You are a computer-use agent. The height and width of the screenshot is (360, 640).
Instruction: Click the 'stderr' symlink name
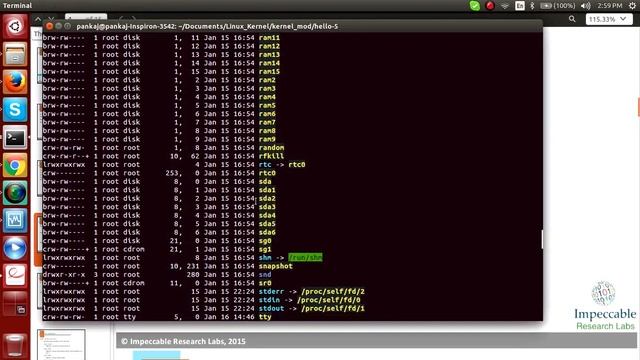tap(271, 291)
